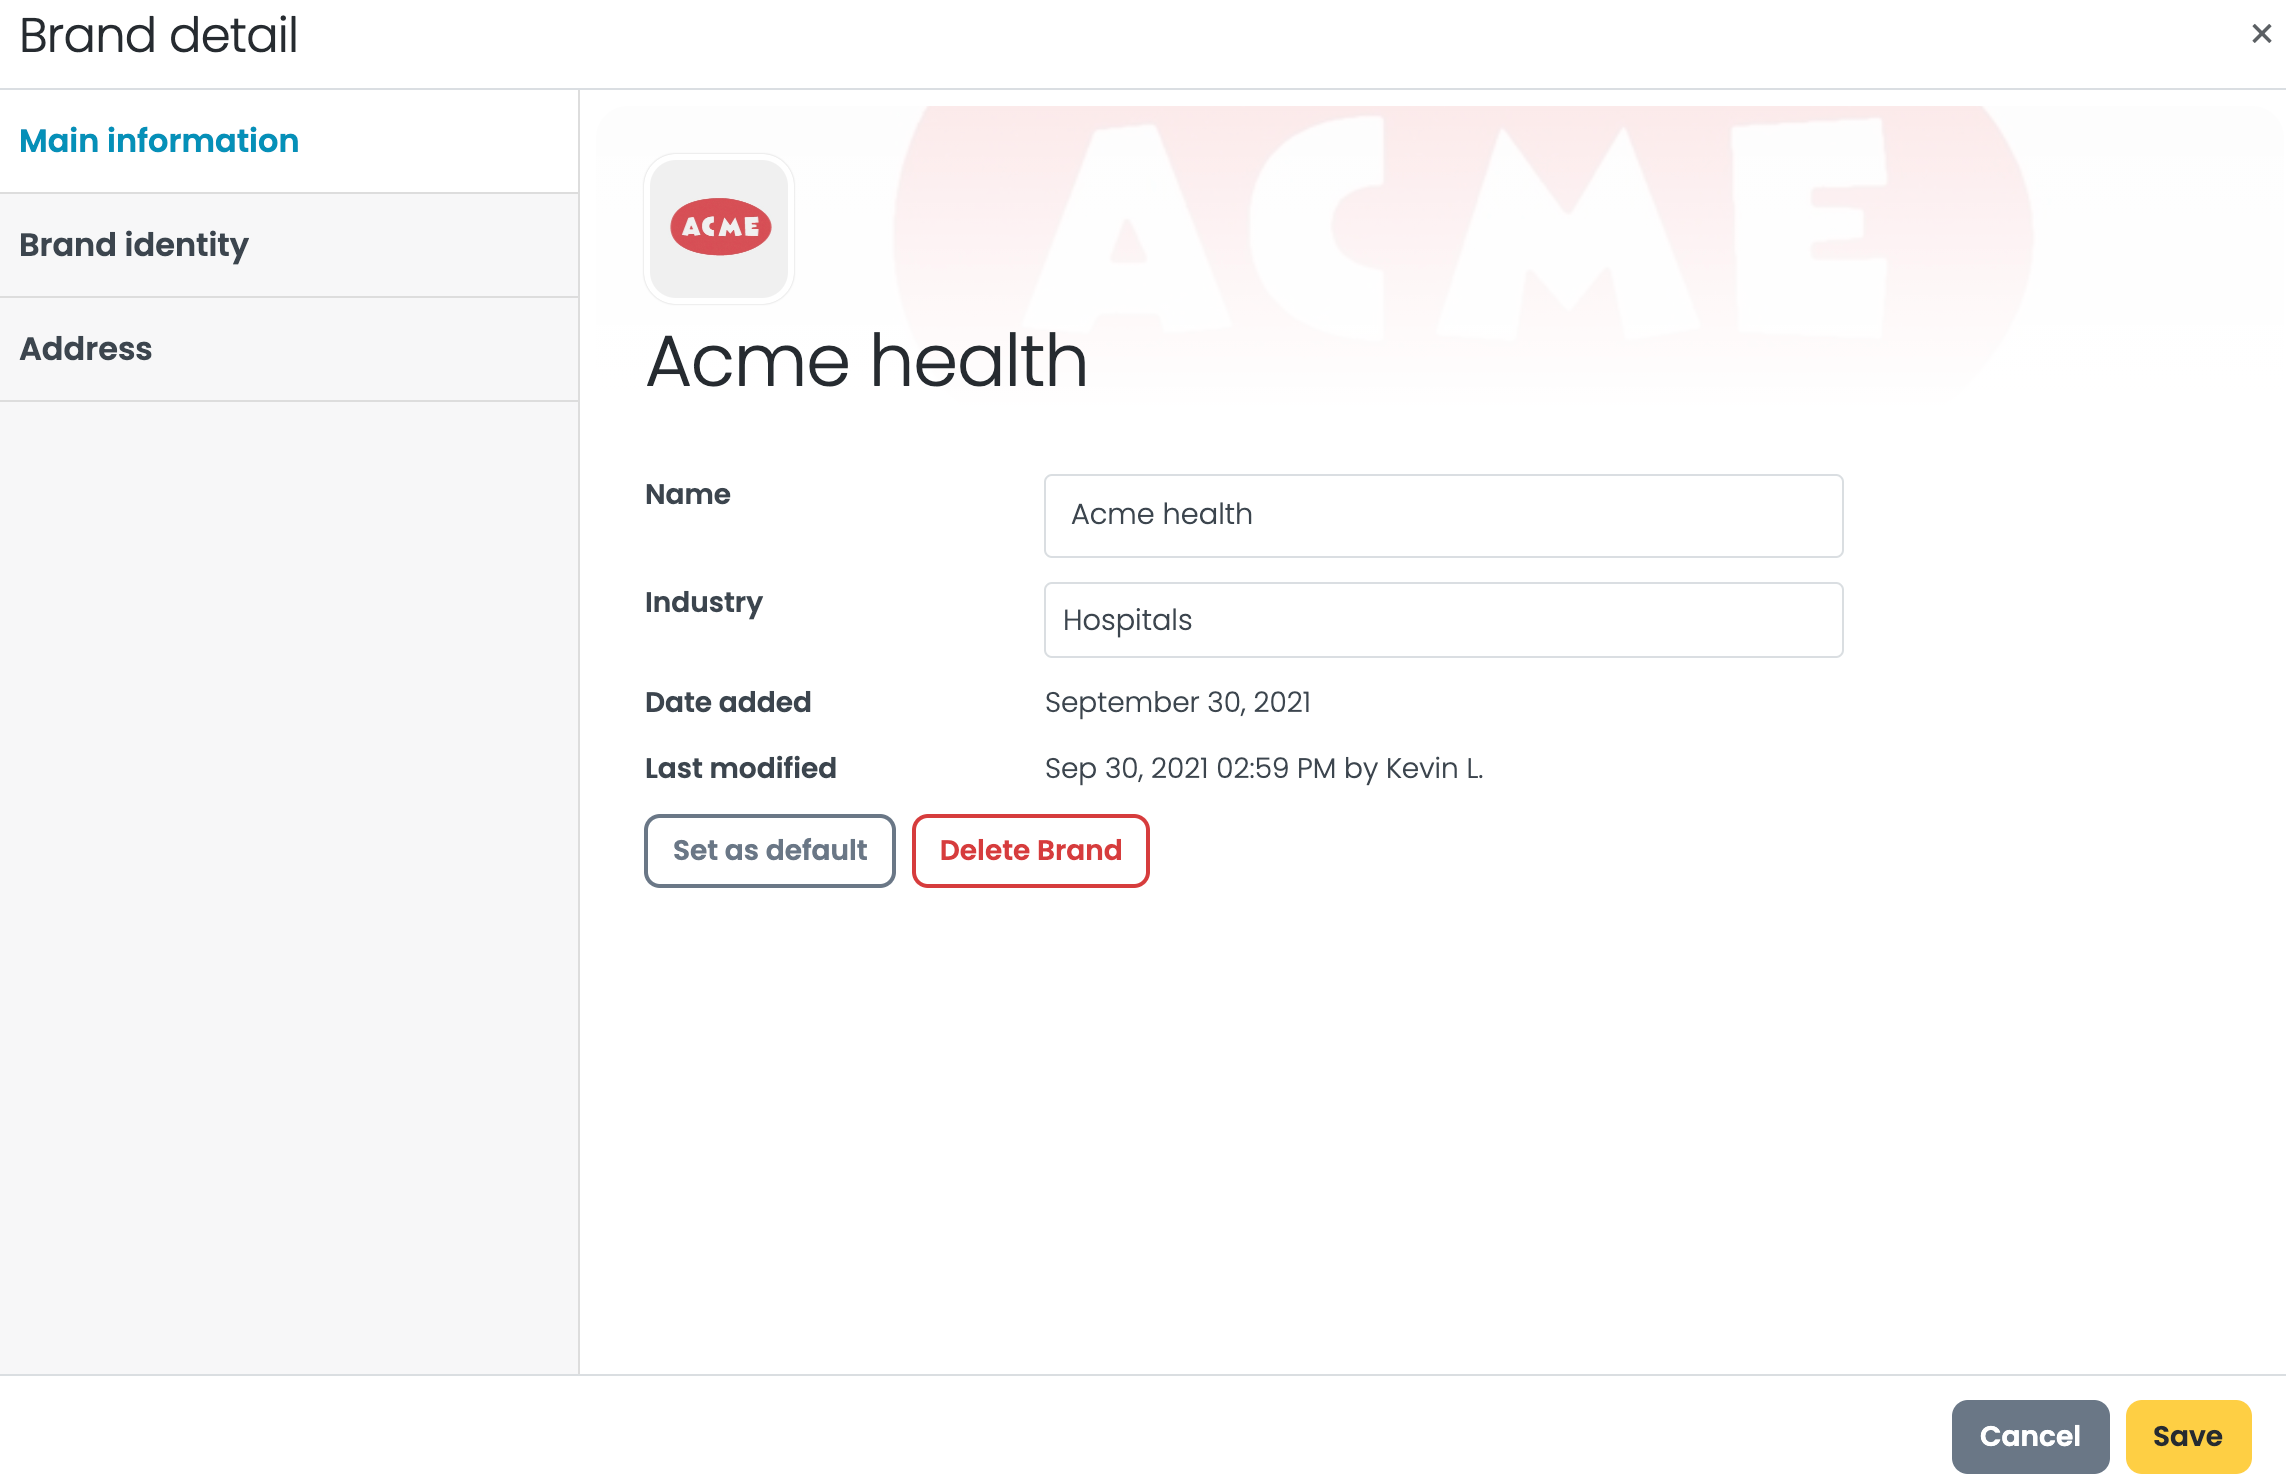Click the Brand detail dialog title
The height and width of the screenshot is (1480, 2286).
click(x=158, y=36)
